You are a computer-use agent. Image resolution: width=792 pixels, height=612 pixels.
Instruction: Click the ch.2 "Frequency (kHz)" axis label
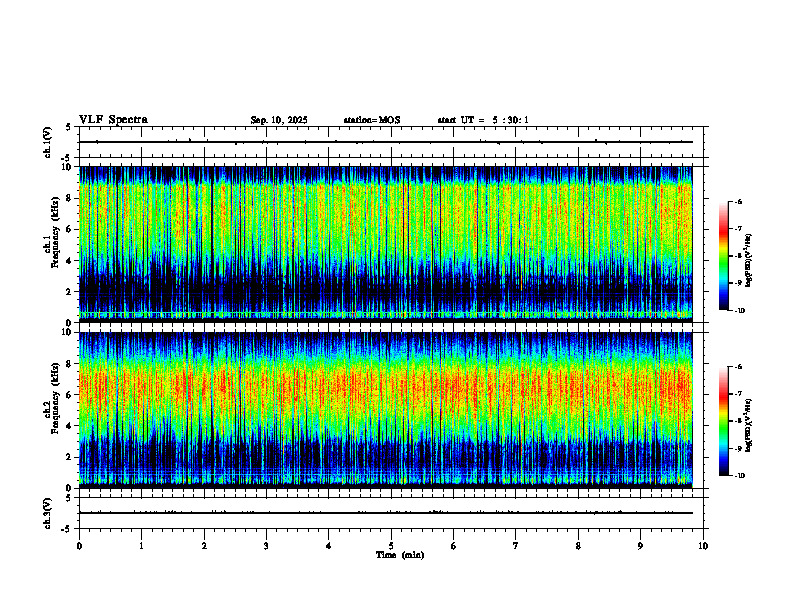[55, 398]
